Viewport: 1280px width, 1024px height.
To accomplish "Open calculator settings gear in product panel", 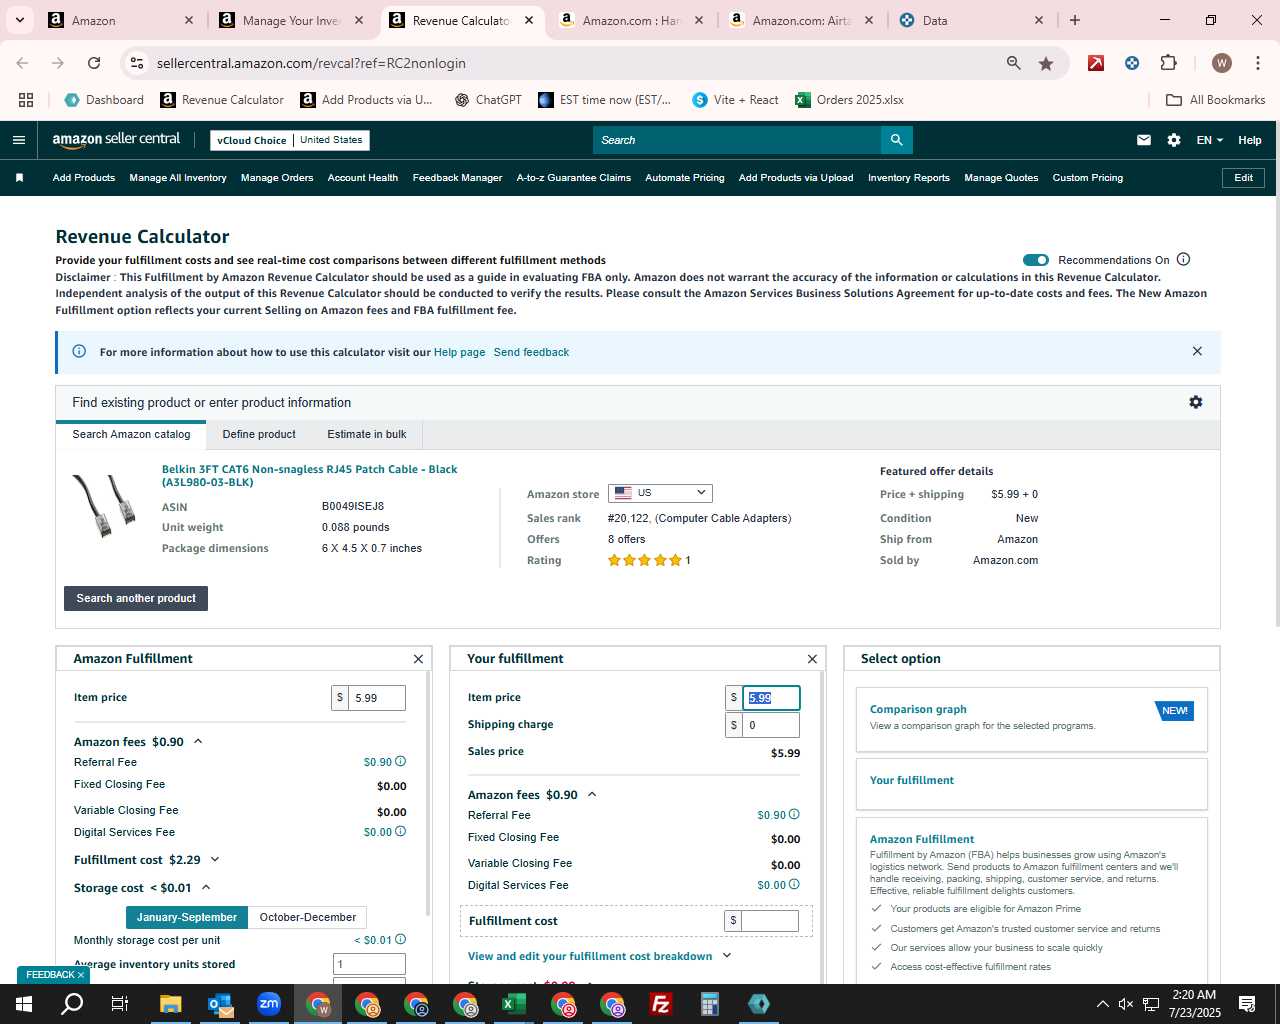I will [x=1196, y=402].
